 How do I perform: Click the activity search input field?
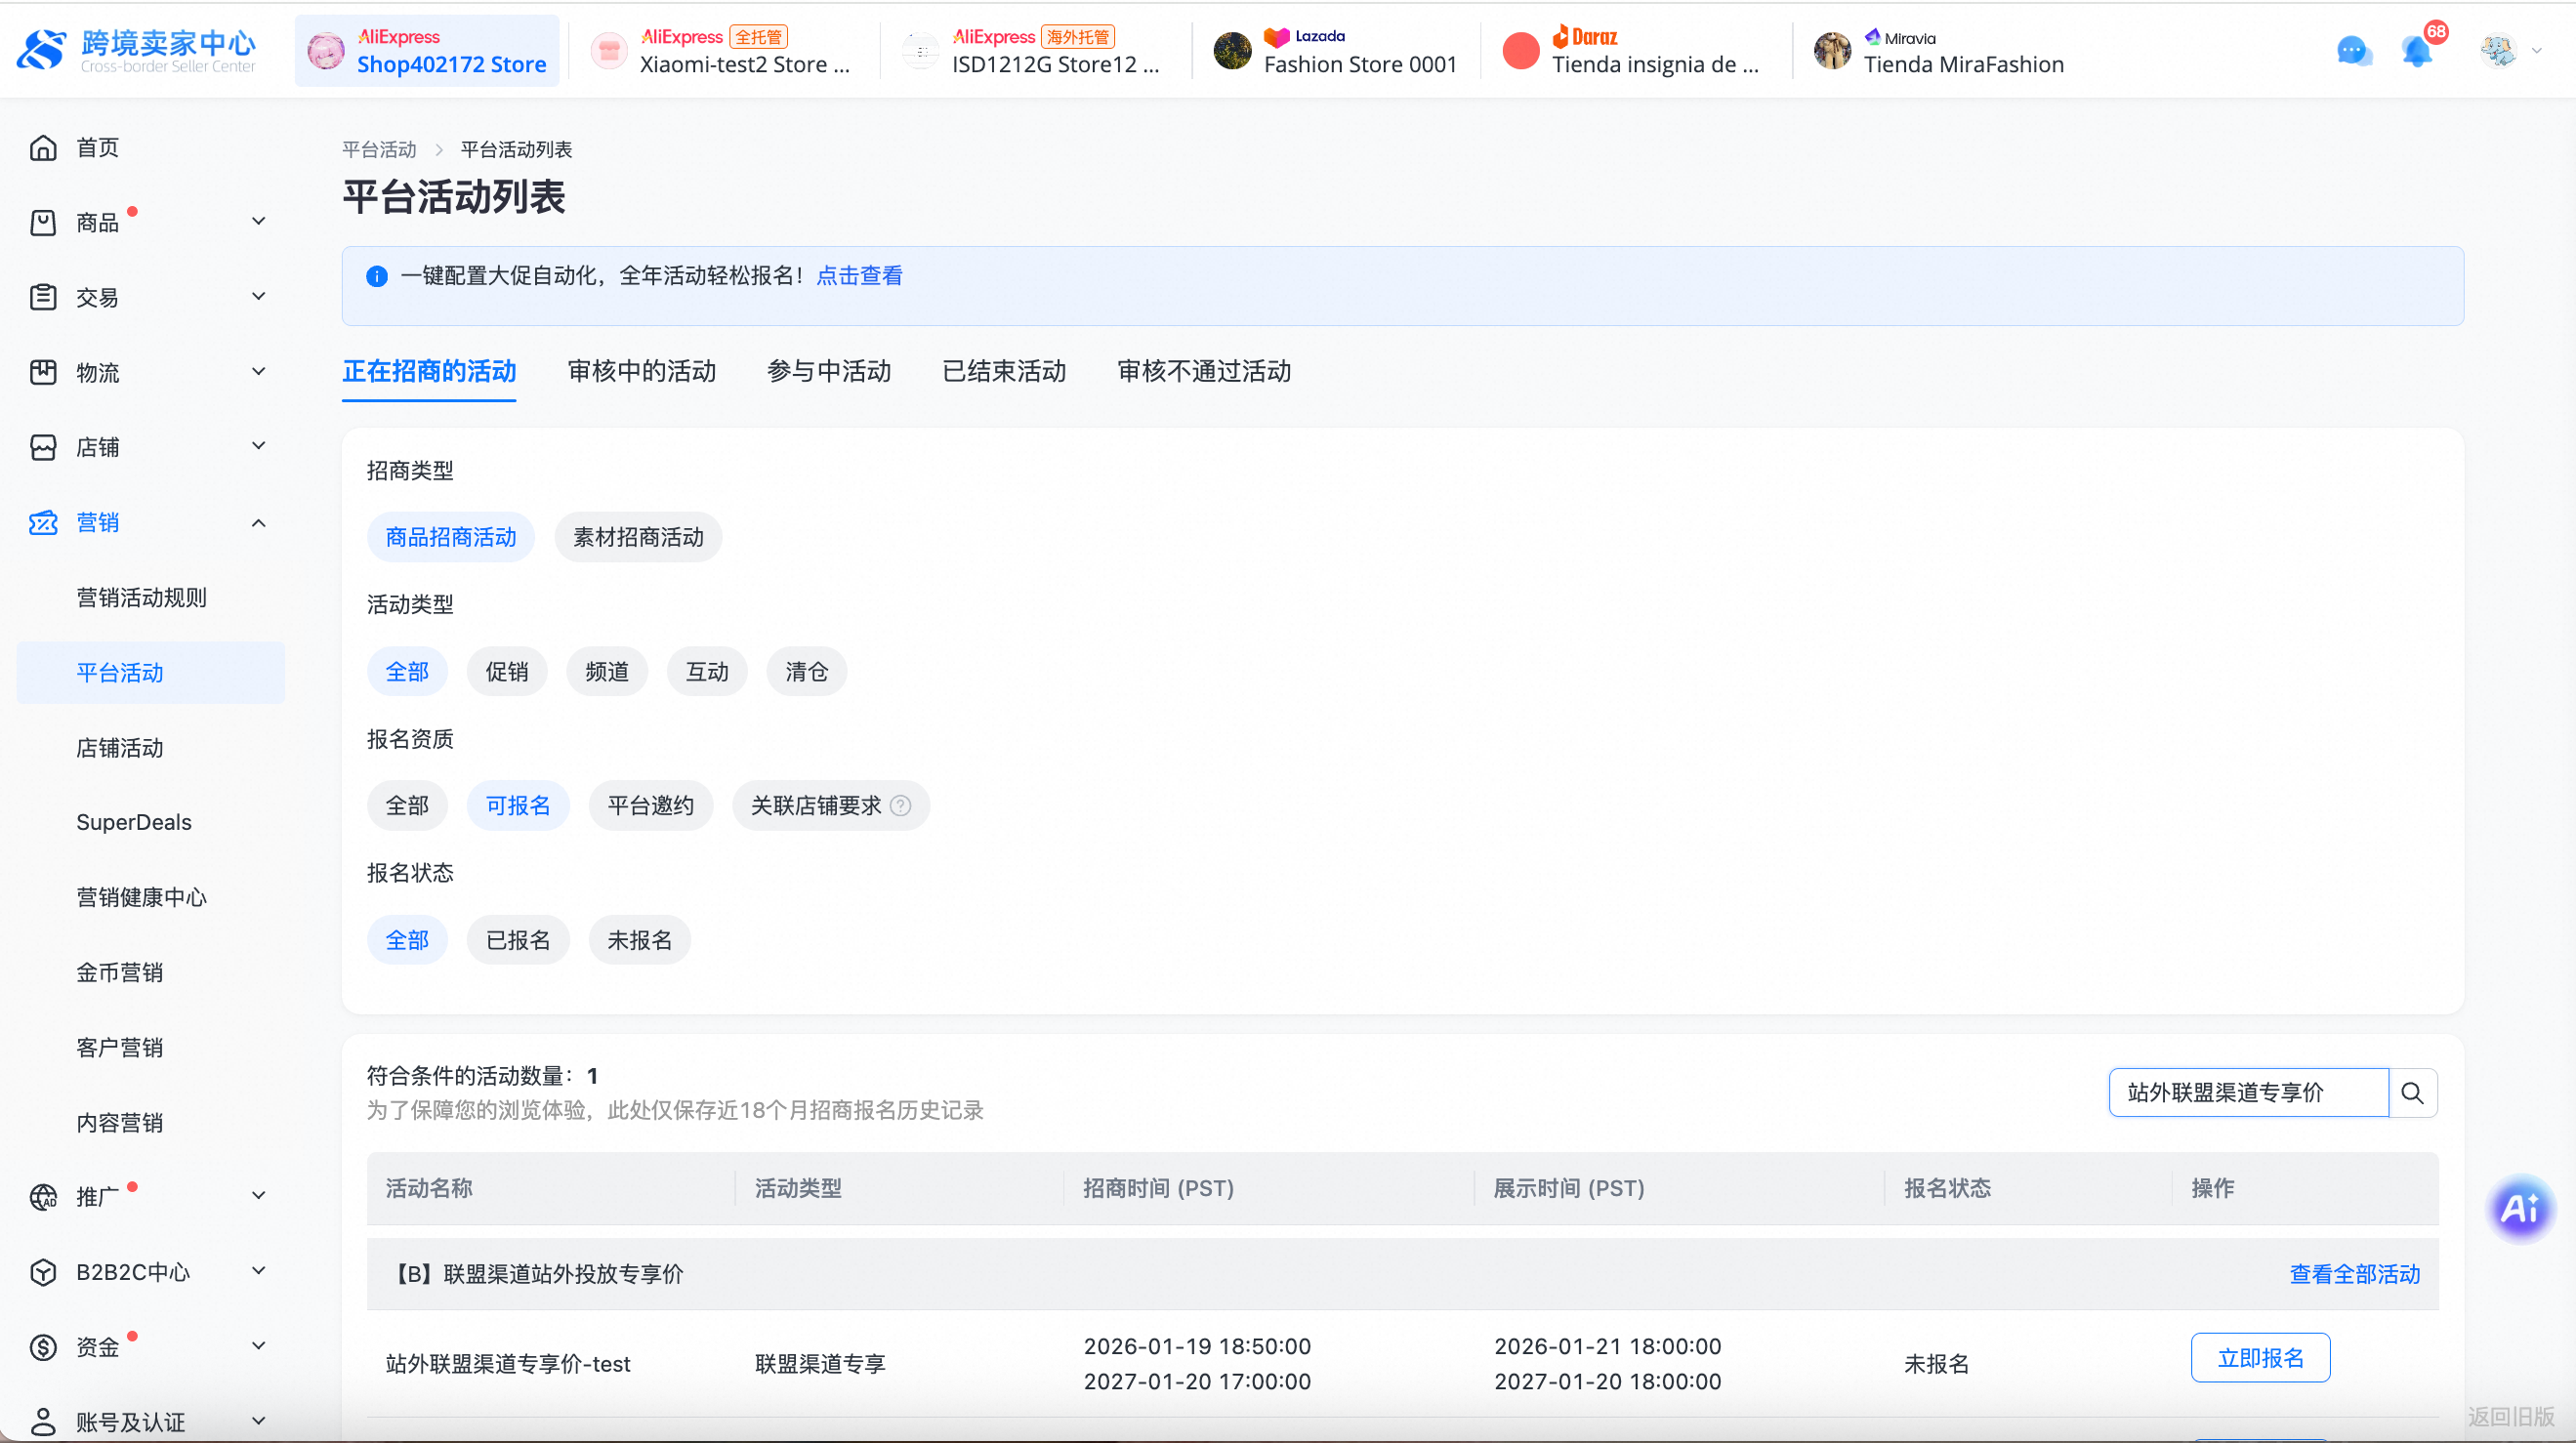(2246, 1093)
